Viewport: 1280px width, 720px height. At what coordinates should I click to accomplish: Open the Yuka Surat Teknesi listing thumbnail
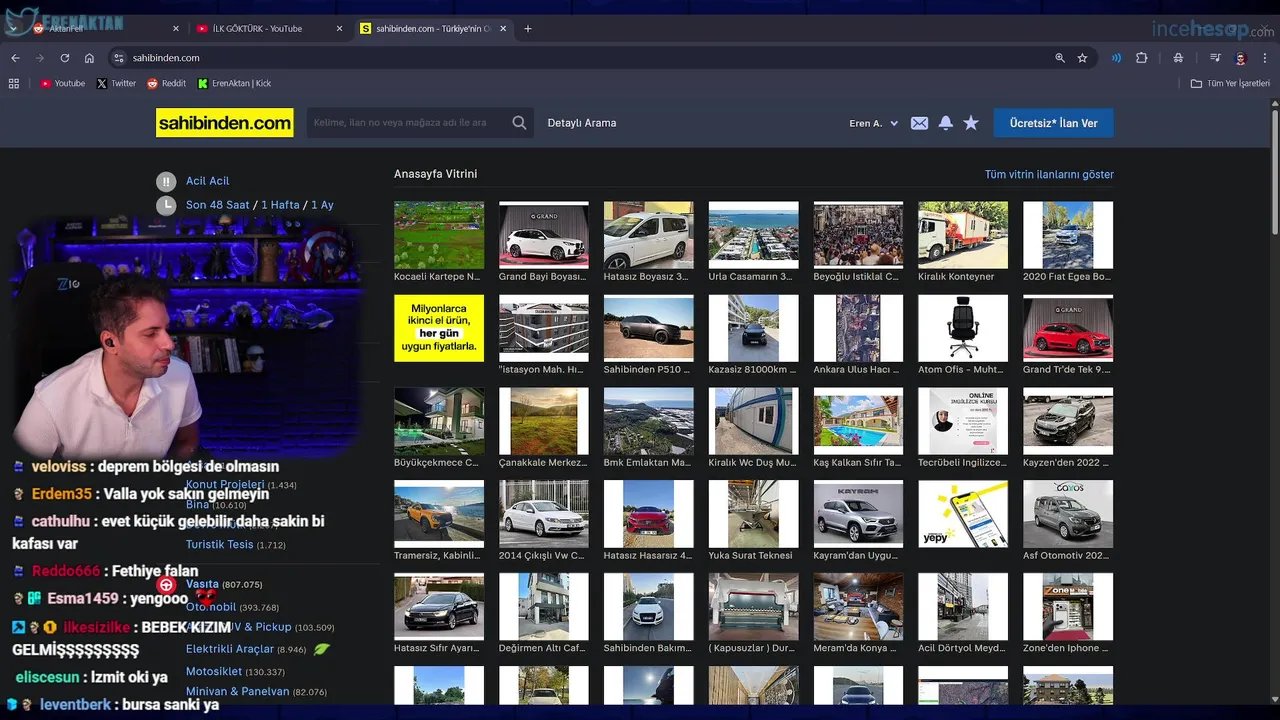point(754,514)
